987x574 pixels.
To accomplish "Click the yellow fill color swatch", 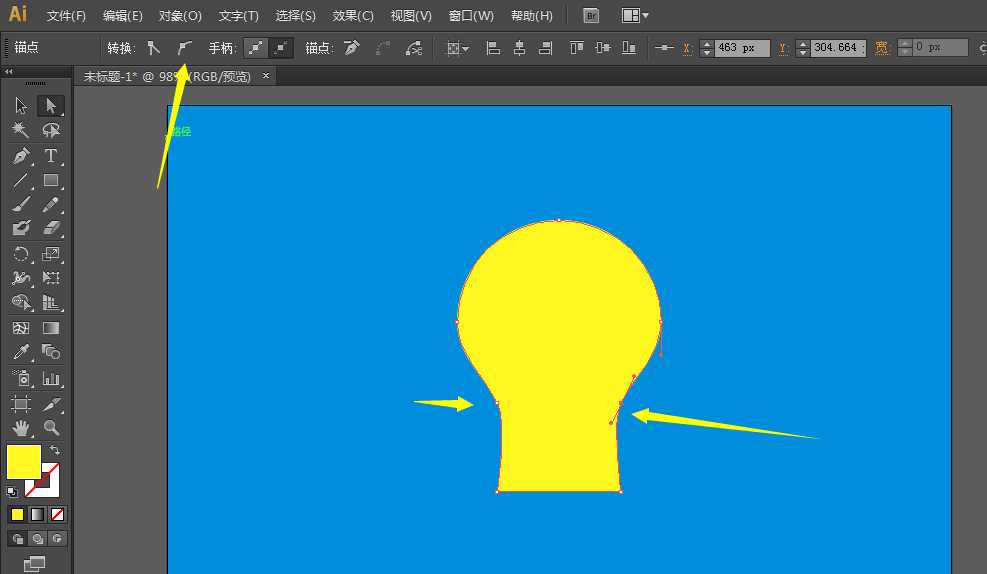I will pos(23,461).
